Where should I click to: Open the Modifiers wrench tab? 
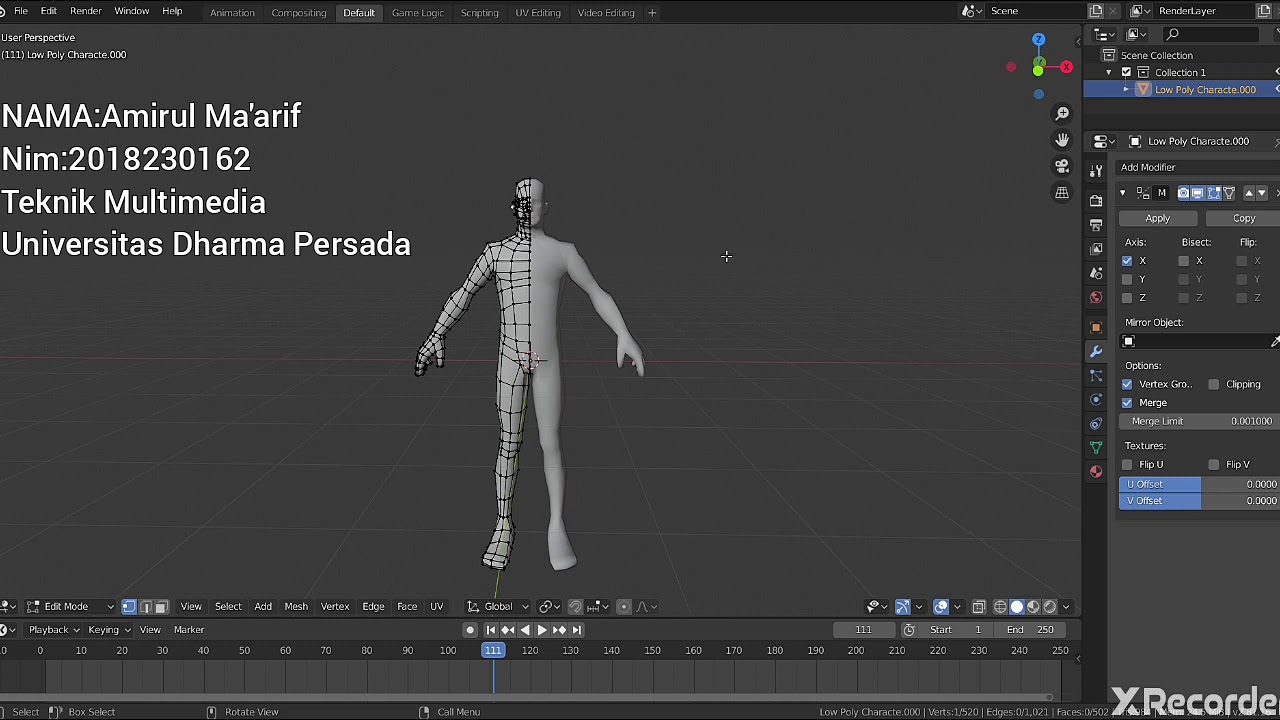coord(1096,352)
